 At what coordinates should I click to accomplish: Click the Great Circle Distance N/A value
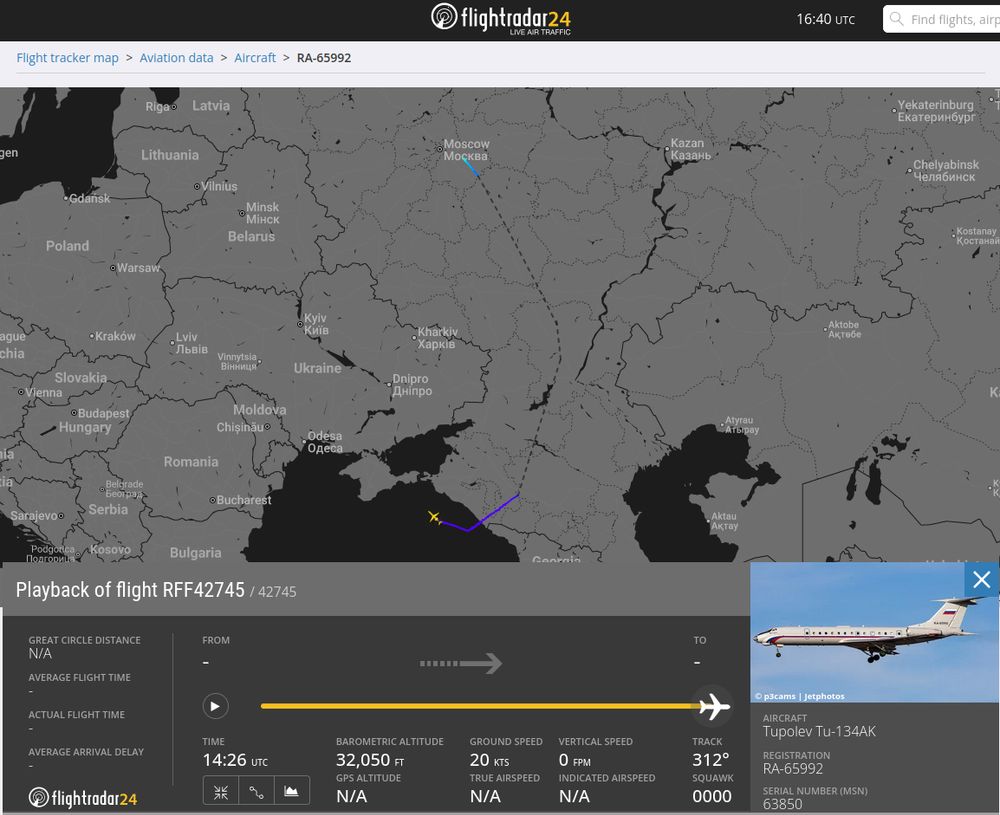[x=40, y=653]
